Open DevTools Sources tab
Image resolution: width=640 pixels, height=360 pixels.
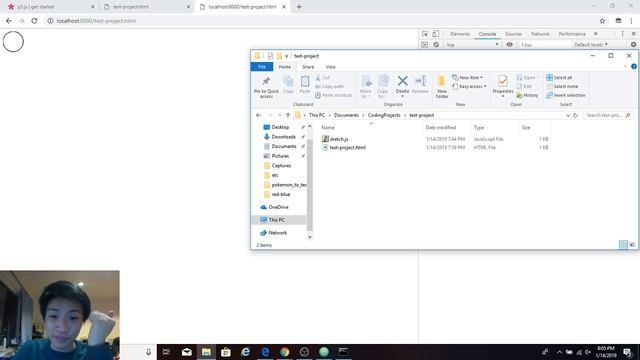[513, 34]
